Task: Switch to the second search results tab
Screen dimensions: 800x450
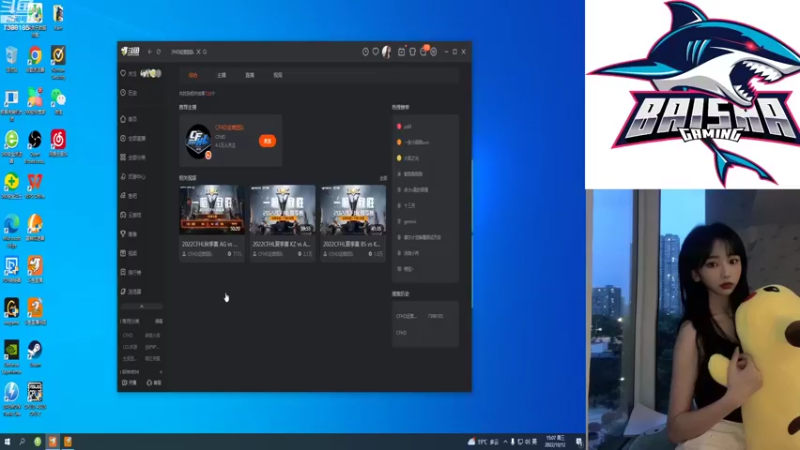Action: (221, 75)
